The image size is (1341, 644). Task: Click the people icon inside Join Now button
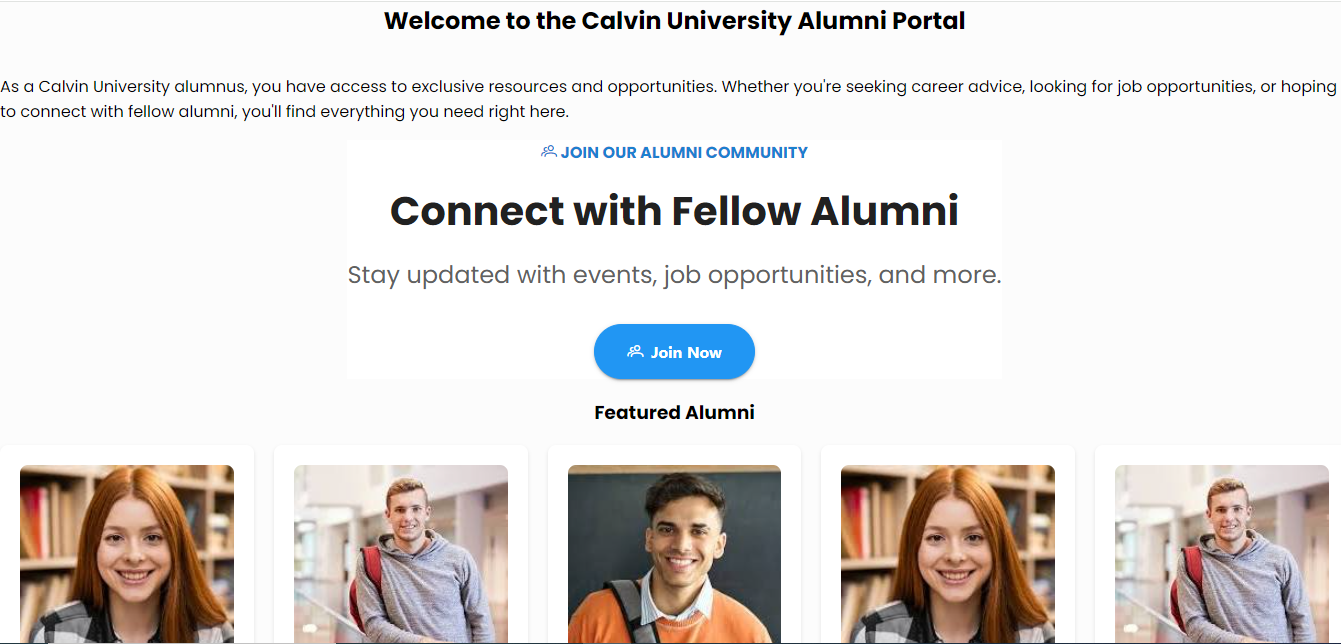(x=635, y=352)
